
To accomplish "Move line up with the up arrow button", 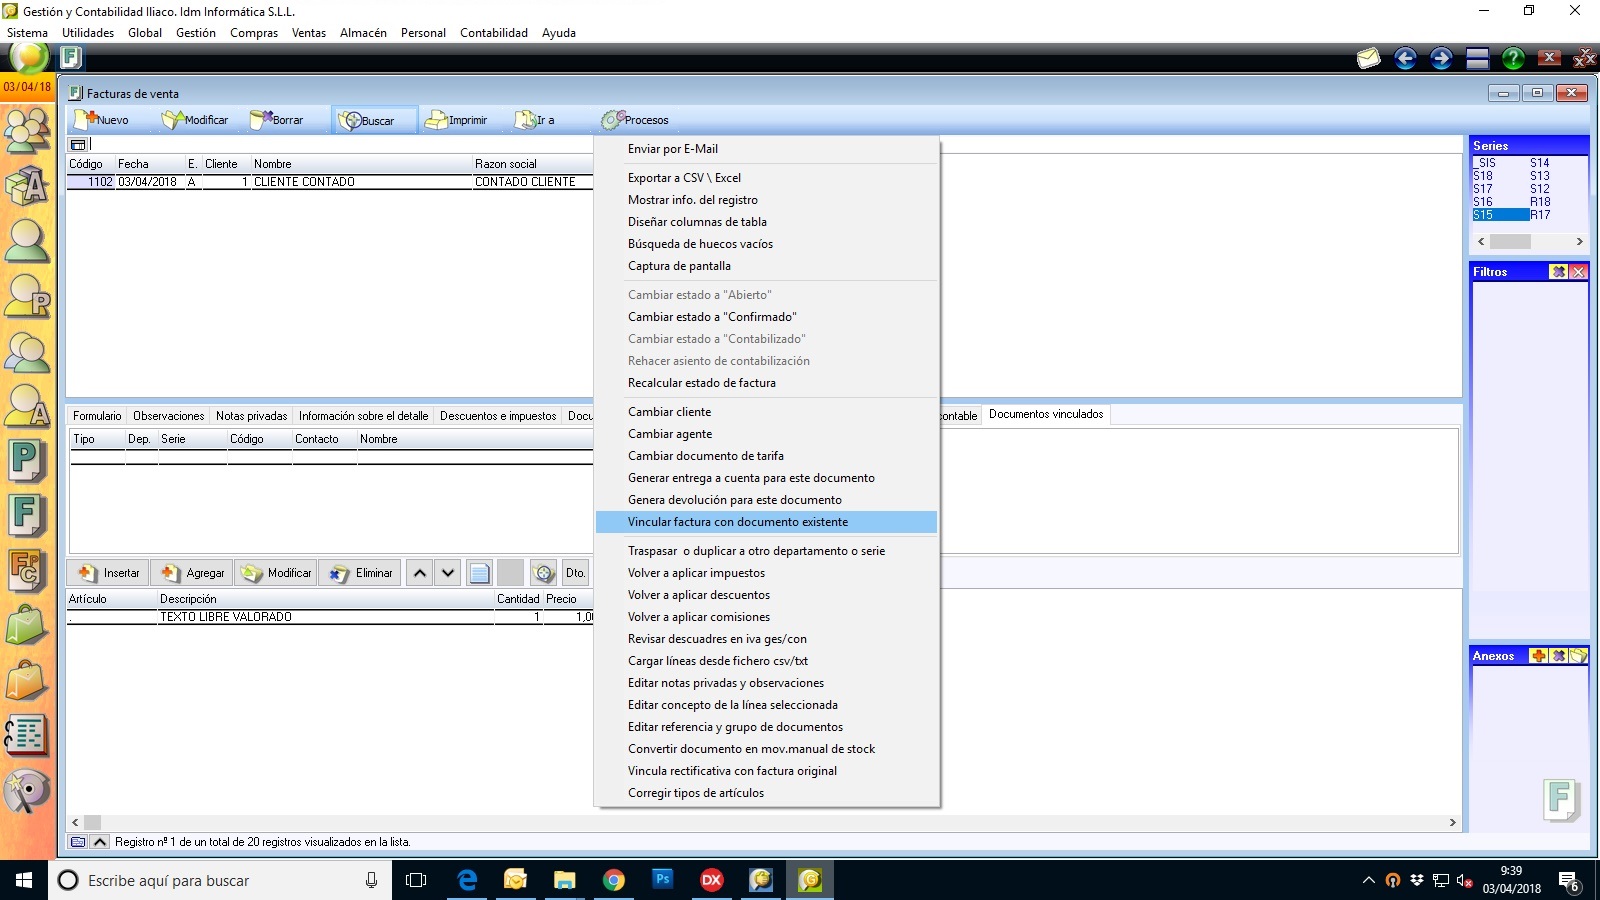I will click(x=420, y=573).
